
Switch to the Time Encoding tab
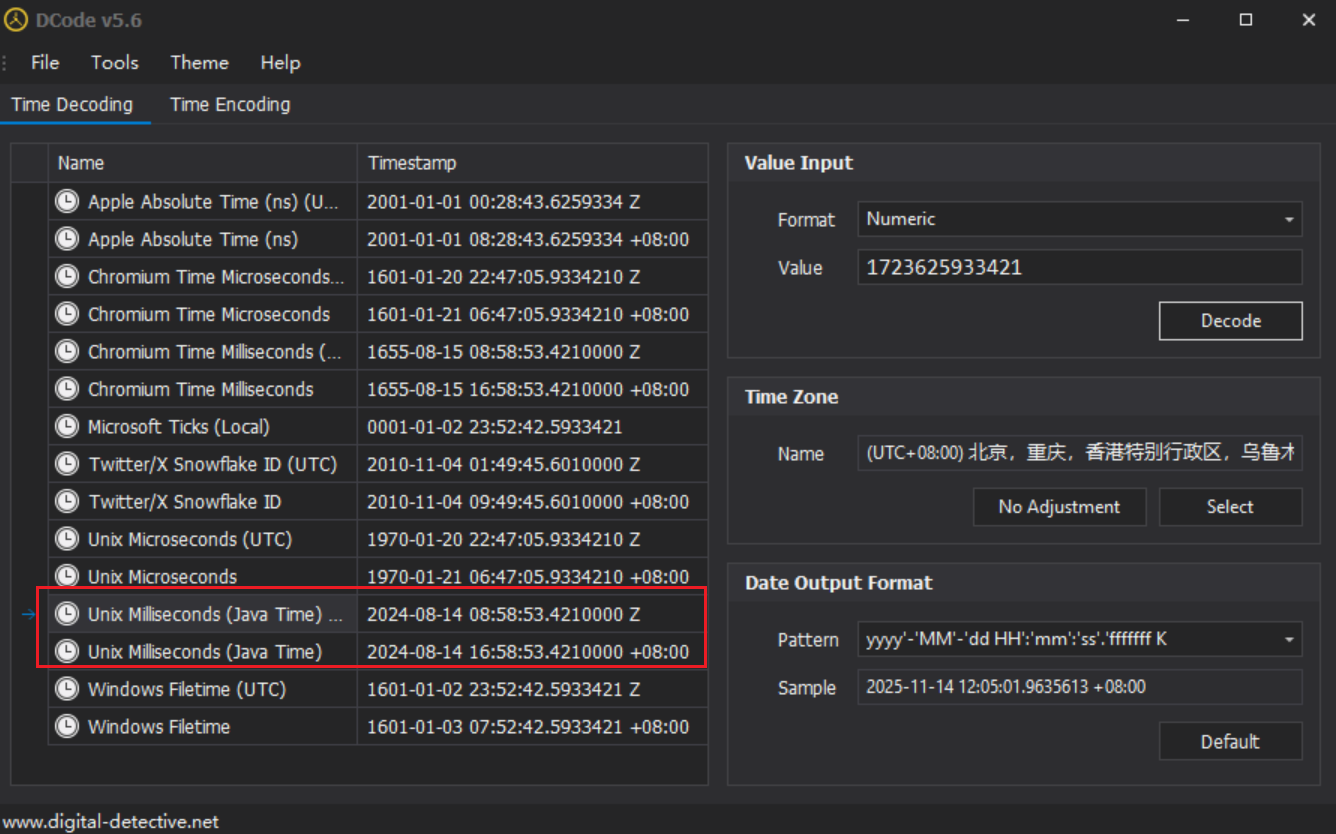pyautogui.click(x=230, y=104)
